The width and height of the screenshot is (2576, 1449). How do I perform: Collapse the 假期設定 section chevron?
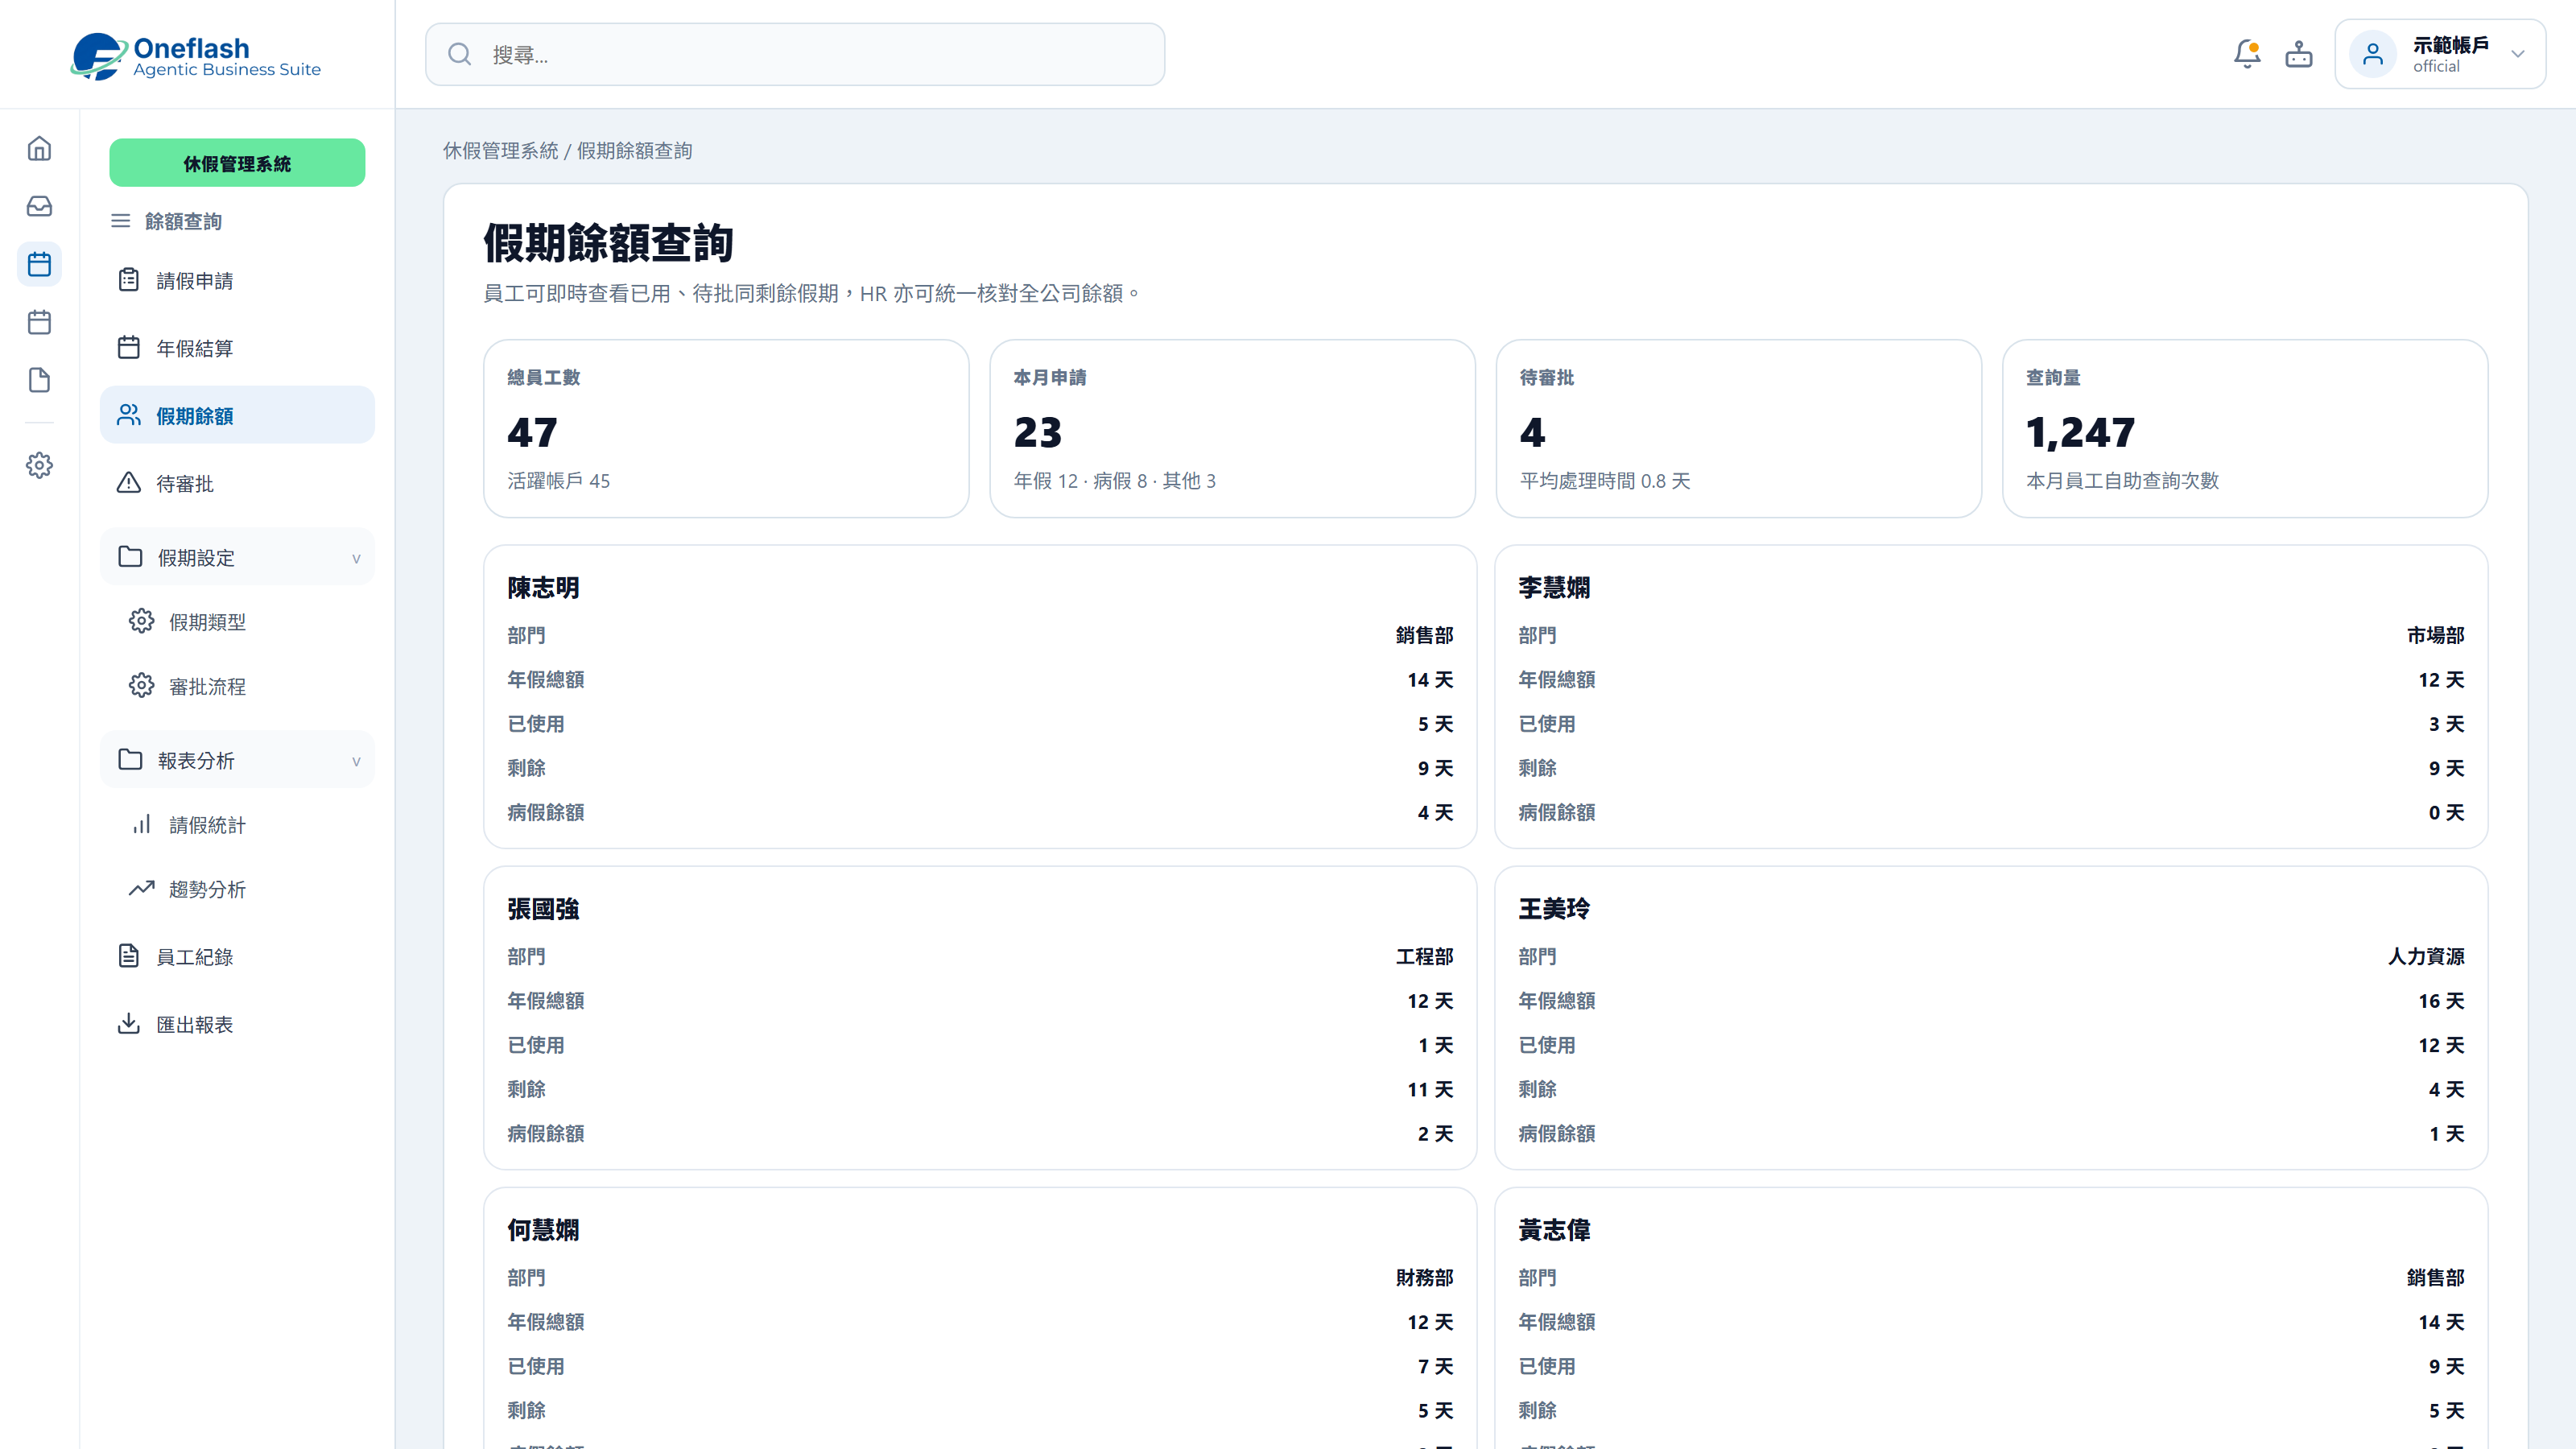[x=356, y=558]
